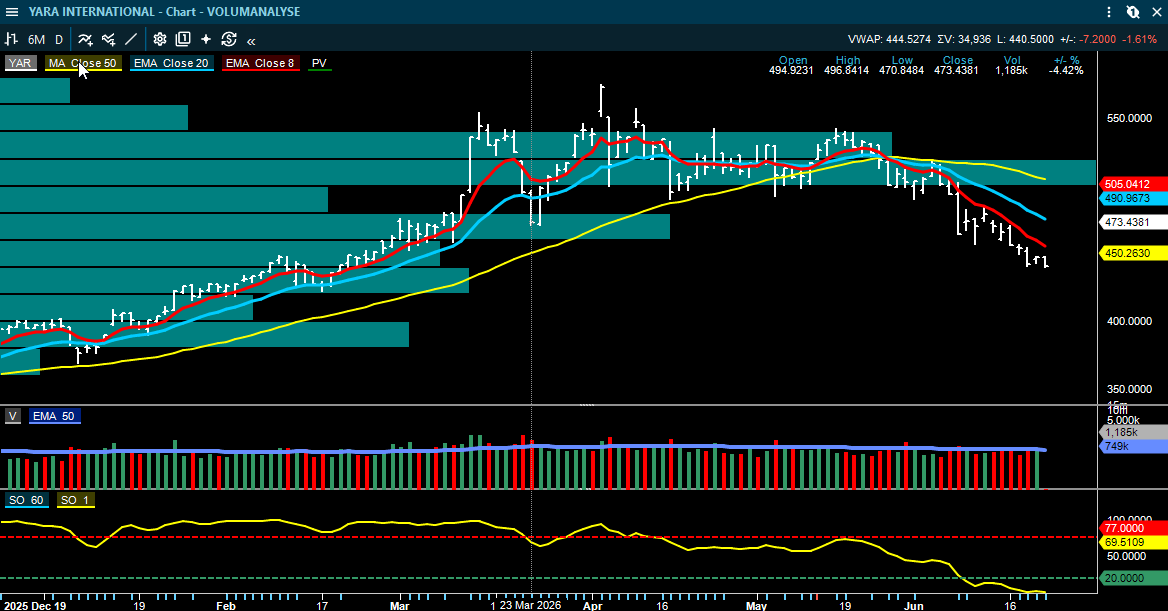Click the Feb date axis label

[x=226, y=606]
